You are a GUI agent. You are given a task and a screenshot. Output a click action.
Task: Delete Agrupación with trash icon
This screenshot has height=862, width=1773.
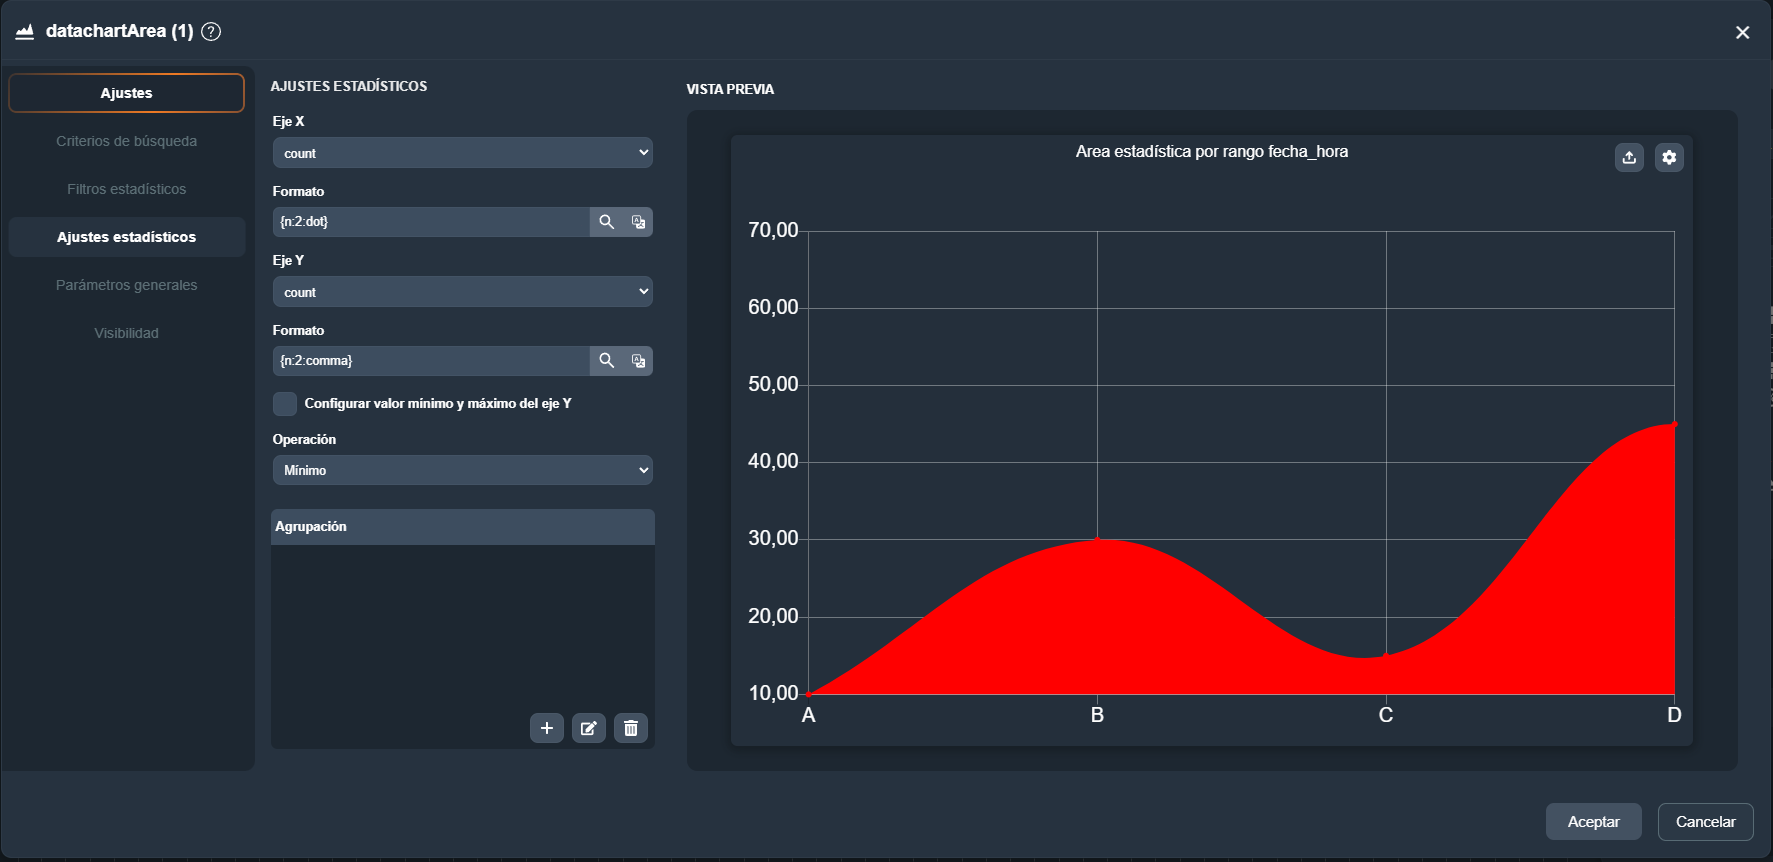pyautogui.click(x=630, y=728)
